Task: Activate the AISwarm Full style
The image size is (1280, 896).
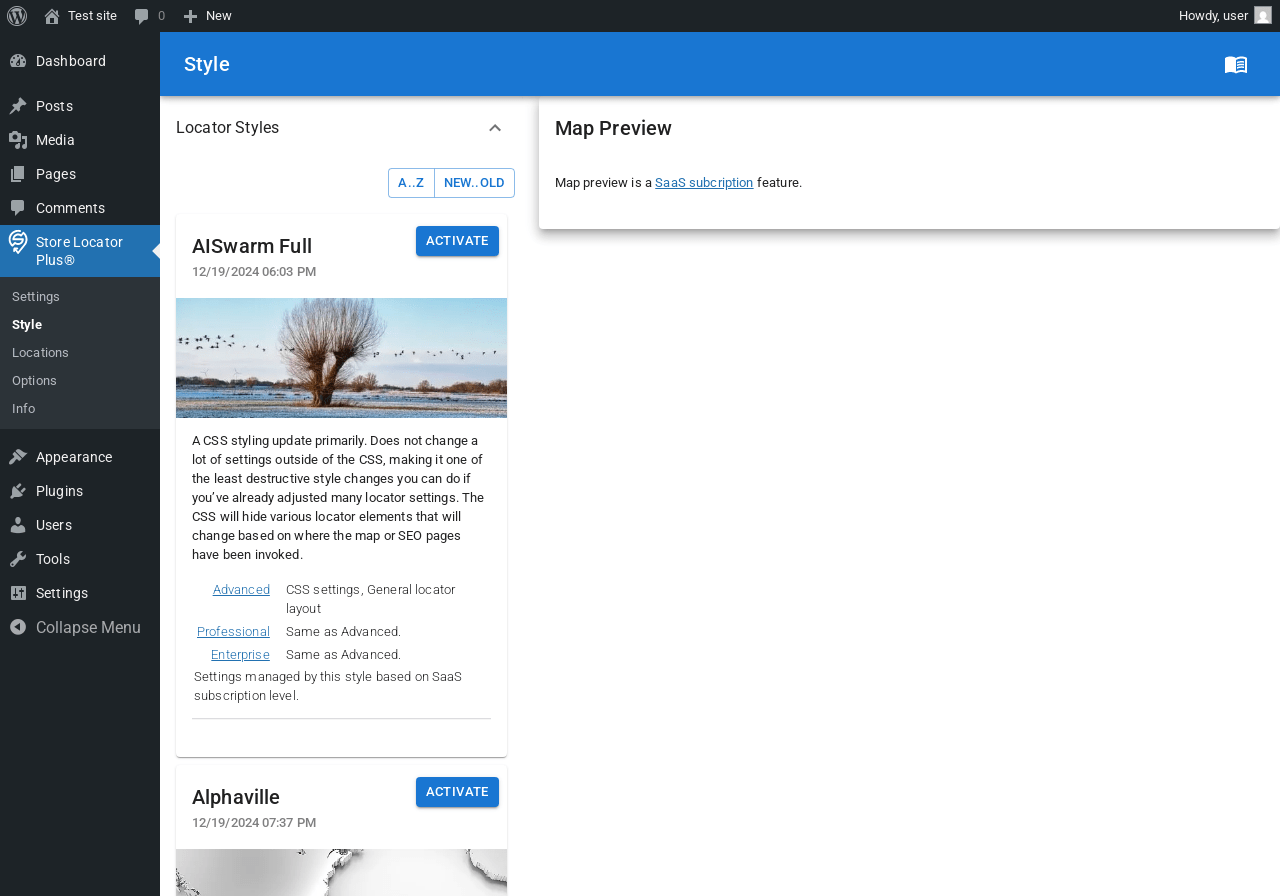Action: [457, 241]
